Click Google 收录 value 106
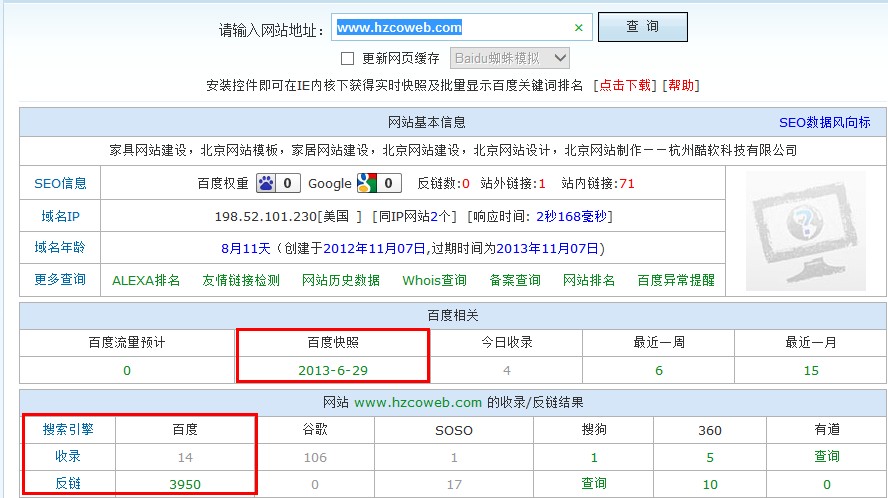This screenshot has height=498, width=888. click(315, 457)
